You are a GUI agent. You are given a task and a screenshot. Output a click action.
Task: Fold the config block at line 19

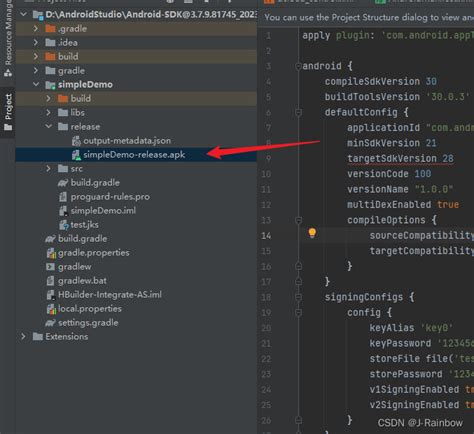coord(298,313)
